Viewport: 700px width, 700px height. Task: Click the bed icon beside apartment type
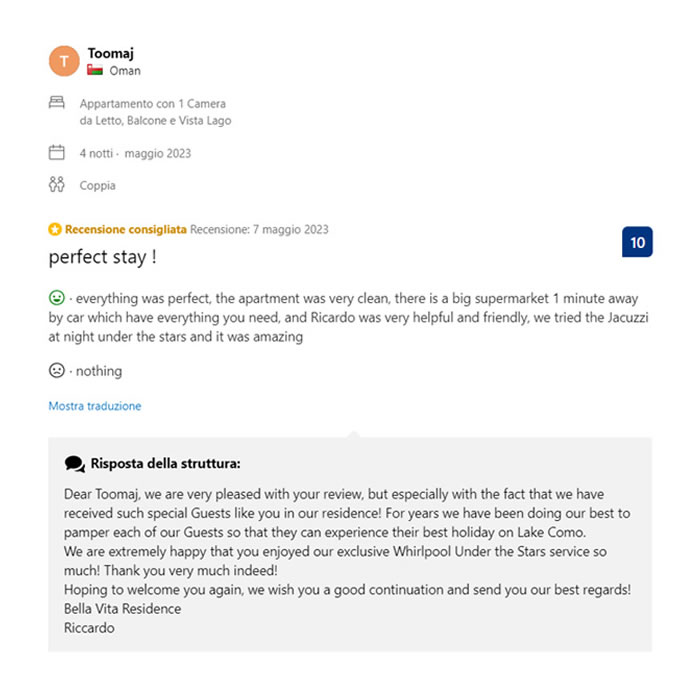click(57, 102)
